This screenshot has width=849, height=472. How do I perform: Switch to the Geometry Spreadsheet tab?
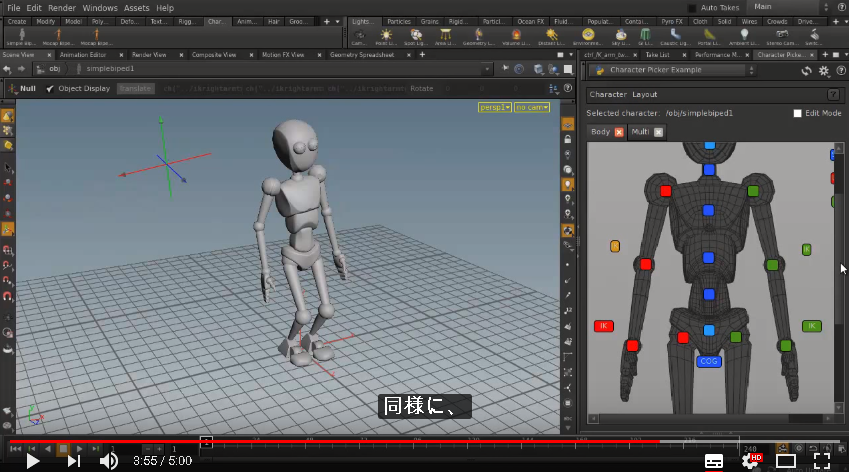(362, 55)
